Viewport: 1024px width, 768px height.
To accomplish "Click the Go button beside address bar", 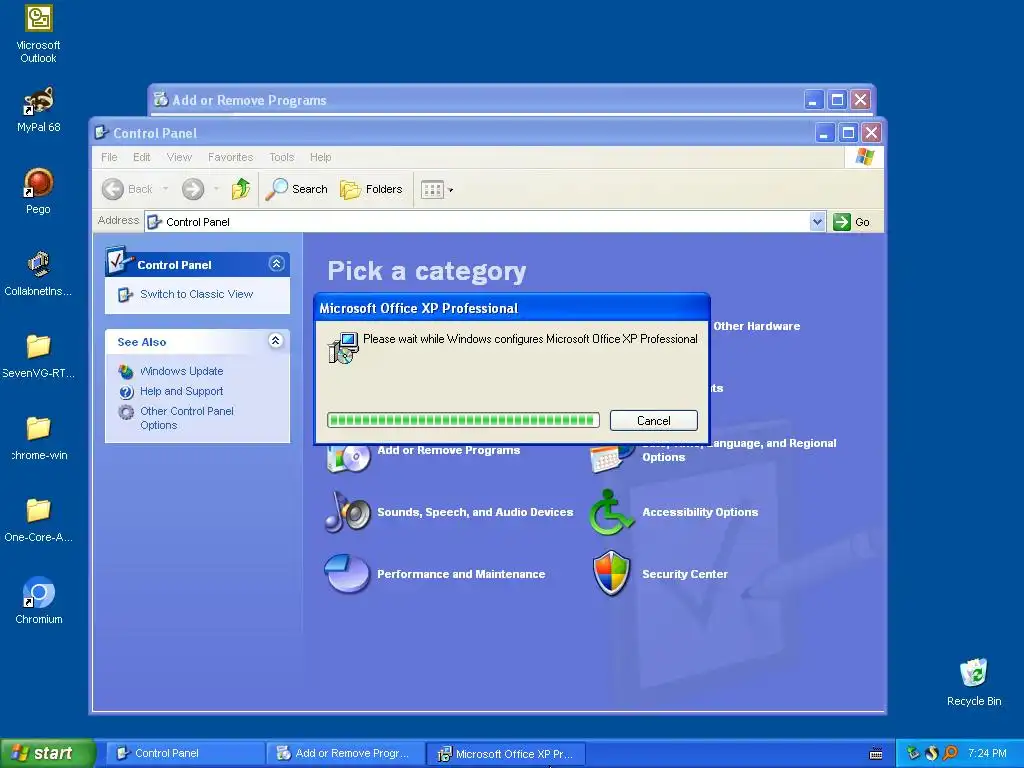I will click(852, 222).
